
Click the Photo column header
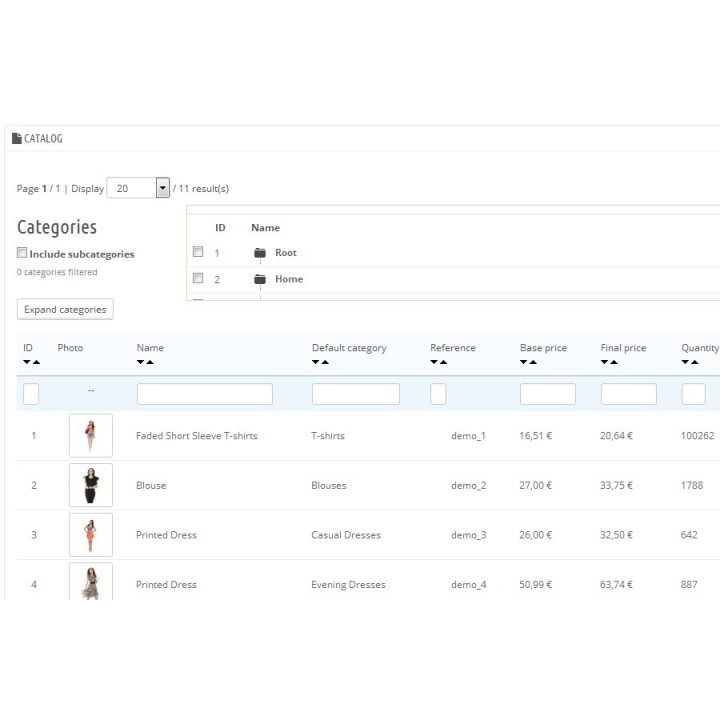tap(70, 348)
